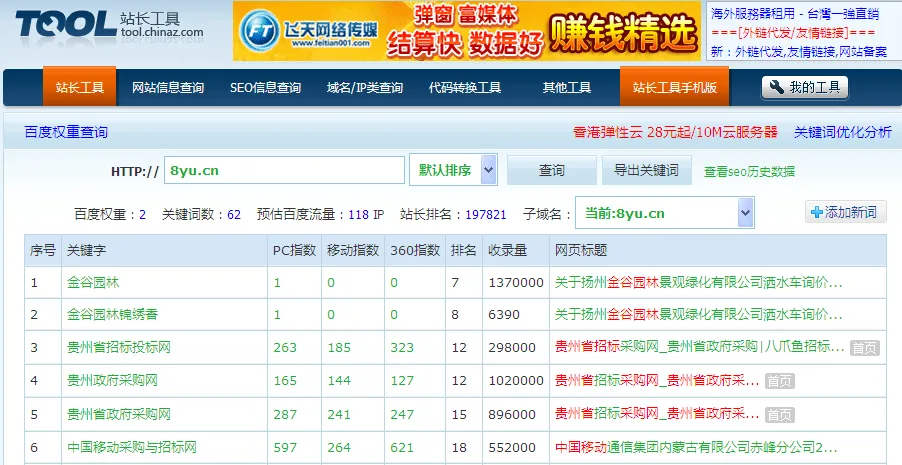Open page title link in row 1

[x=698, y=283]
